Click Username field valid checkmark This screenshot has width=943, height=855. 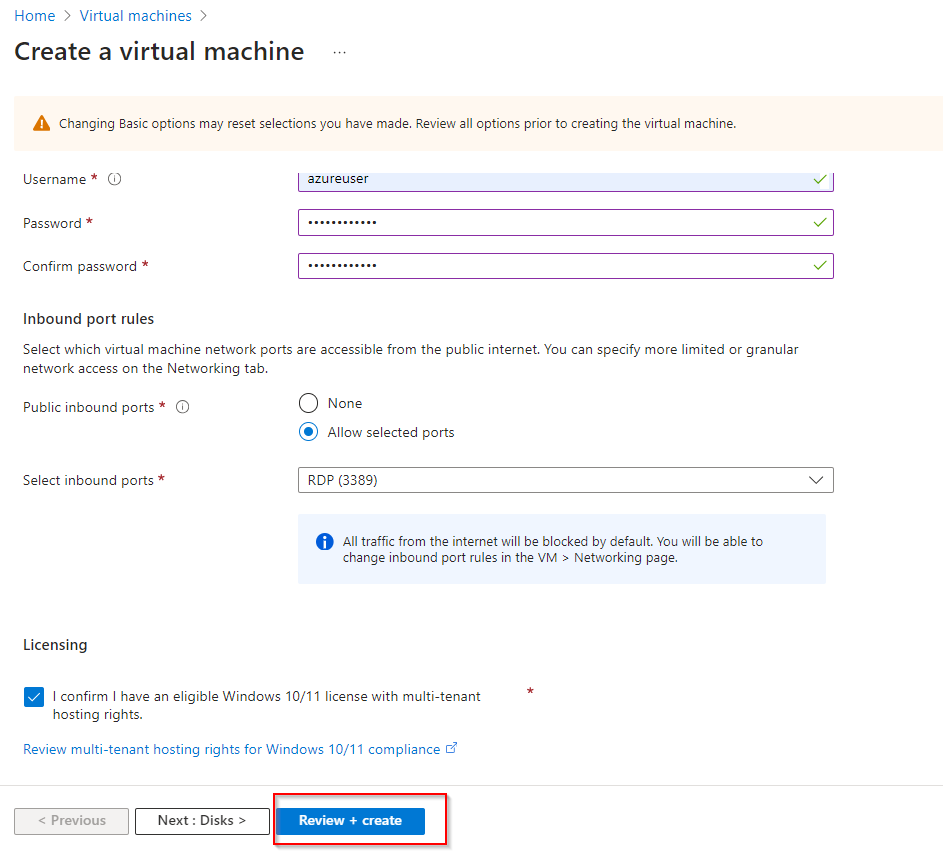[x=820, y=179]
